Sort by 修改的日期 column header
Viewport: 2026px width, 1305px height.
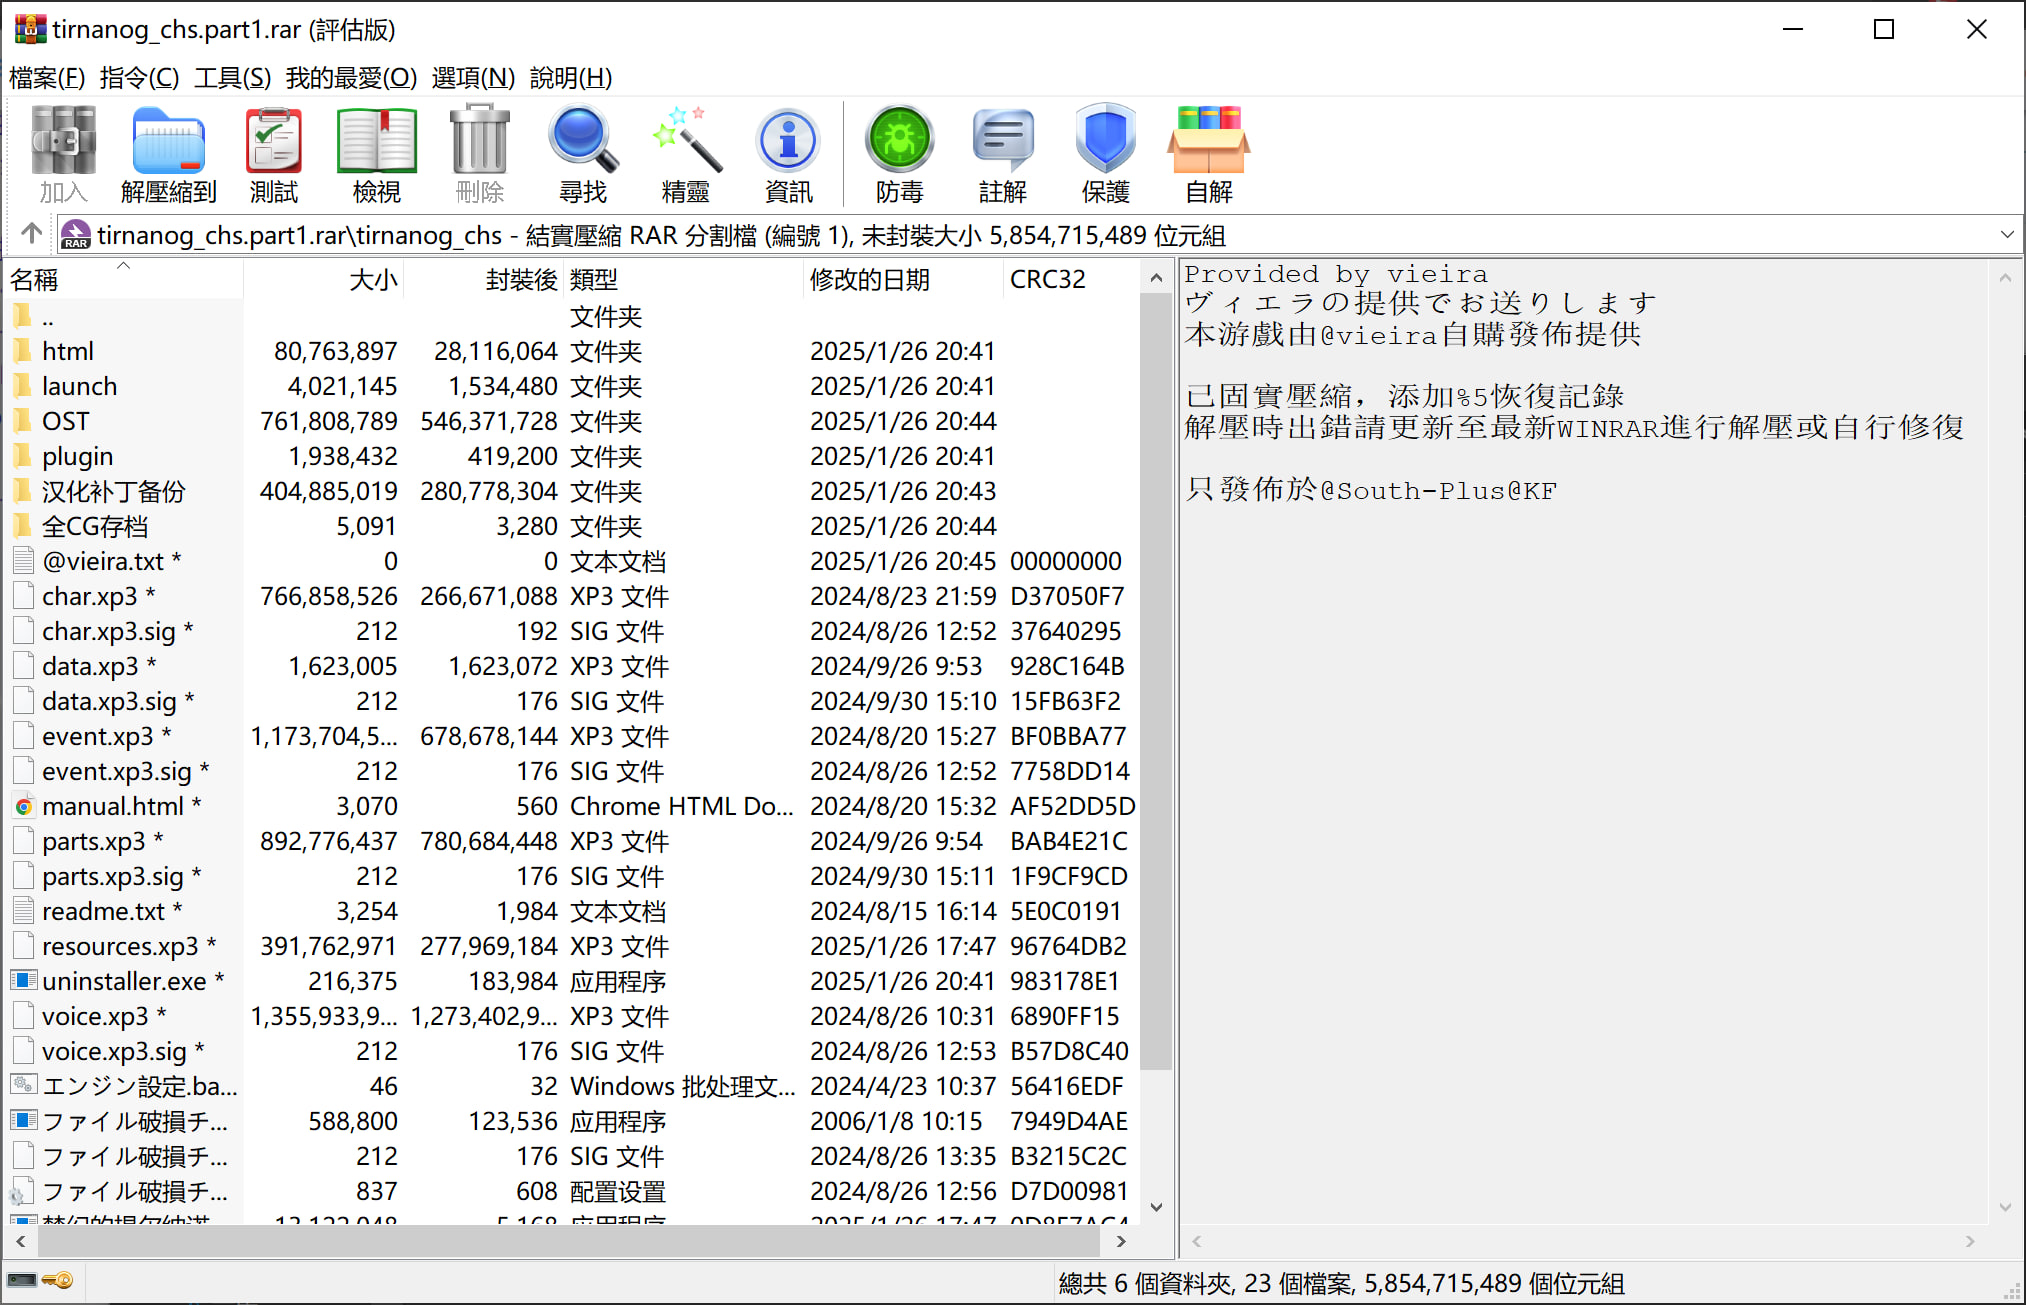coord(869,280)
